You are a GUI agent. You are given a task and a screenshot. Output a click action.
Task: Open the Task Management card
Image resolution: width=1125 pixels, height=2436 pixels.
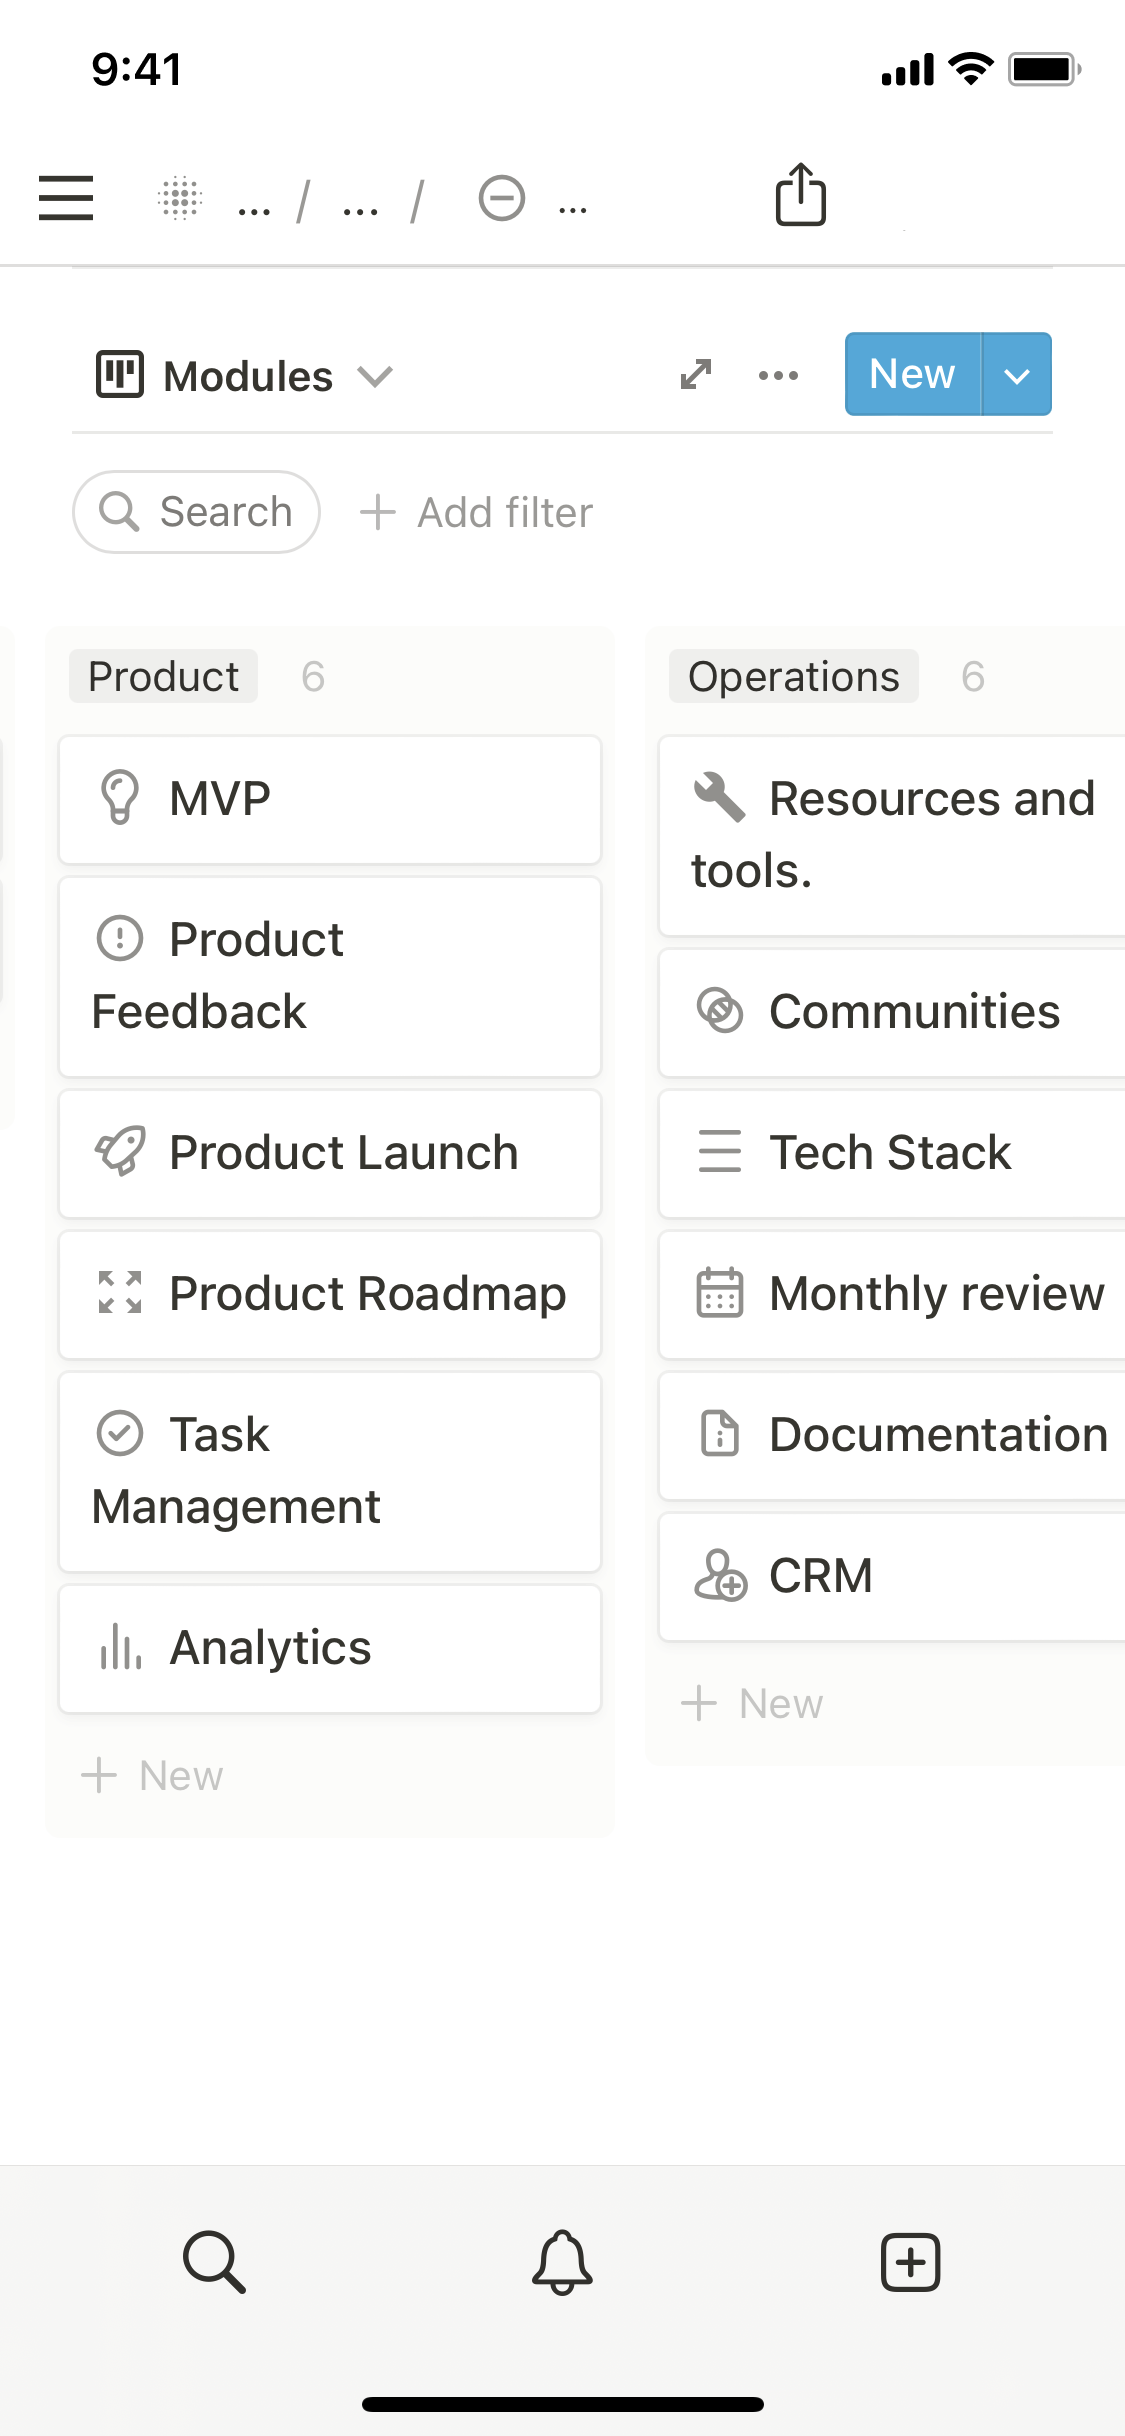330,1471
